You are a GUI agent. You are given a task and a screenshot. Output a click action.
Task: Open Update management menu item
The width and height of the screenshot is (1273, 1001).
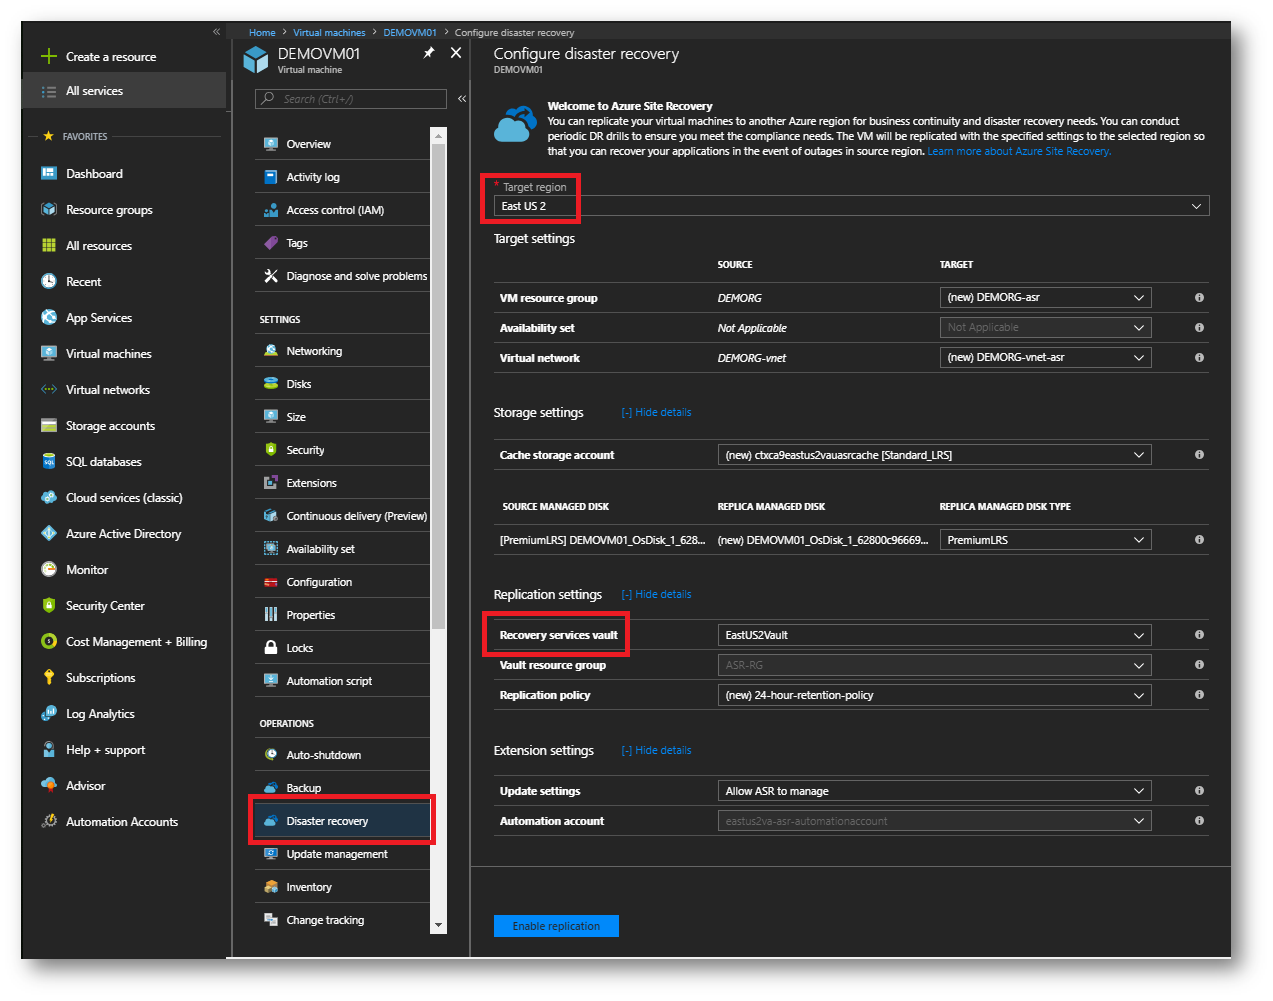click(x=342, y=854)
